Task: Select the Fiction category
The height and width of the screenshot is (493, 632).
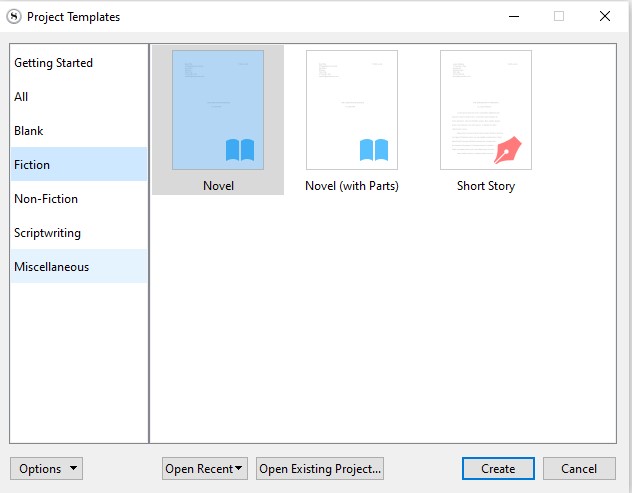Action: 32,165
